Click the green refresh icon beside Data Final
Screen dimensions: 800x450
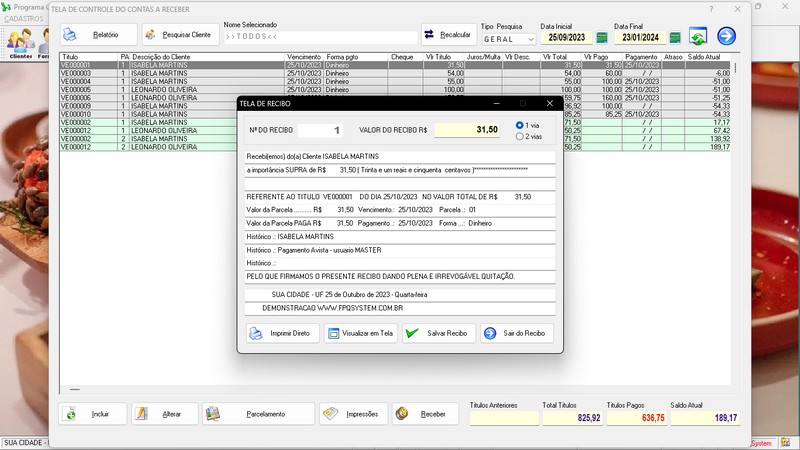tap(697, 37)
